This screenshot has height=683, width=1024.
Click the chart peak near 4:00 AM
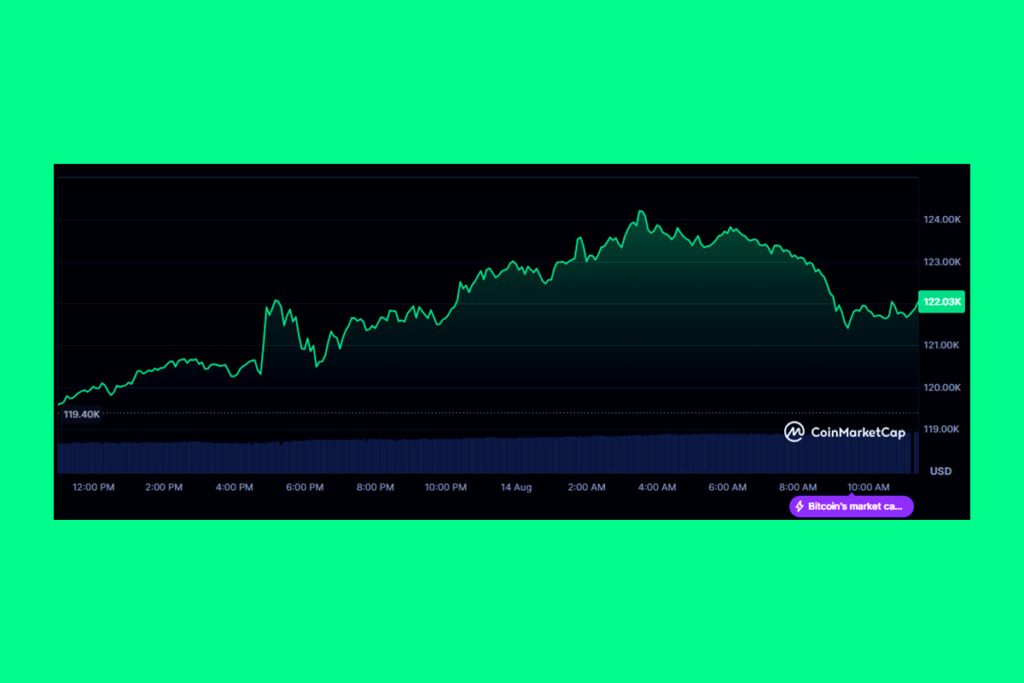click(641, 210)
